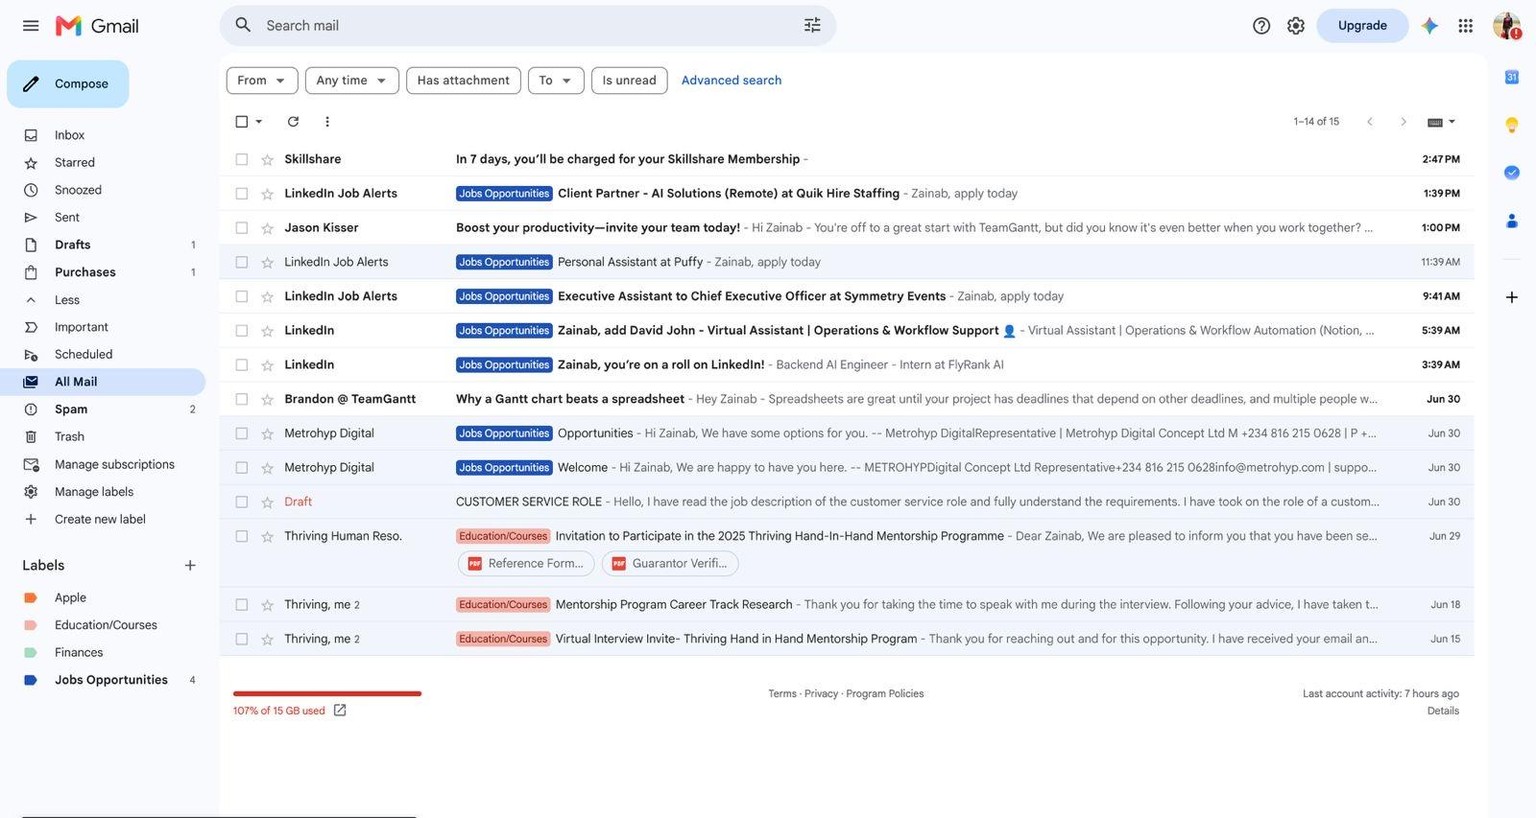Screen dimensions: 1536x818
Task: Open the Google account avatar
Action: (1507, 25)
